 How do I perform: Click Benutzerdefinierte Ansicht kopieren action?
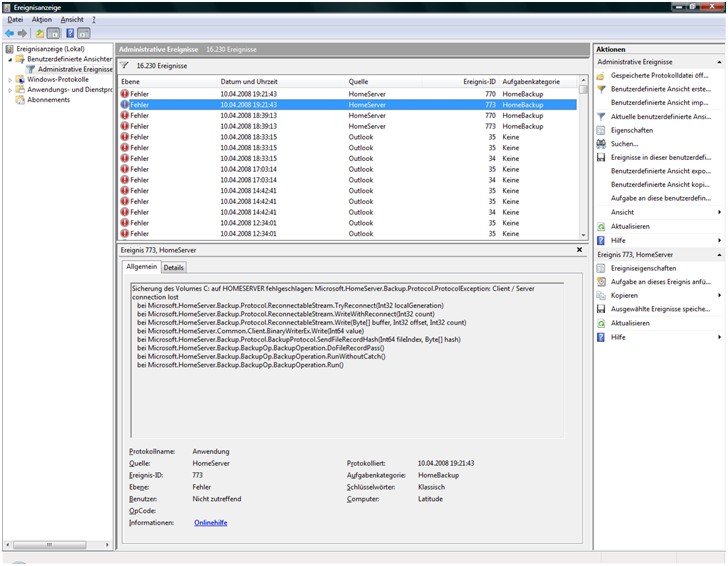tap(660, 184)
